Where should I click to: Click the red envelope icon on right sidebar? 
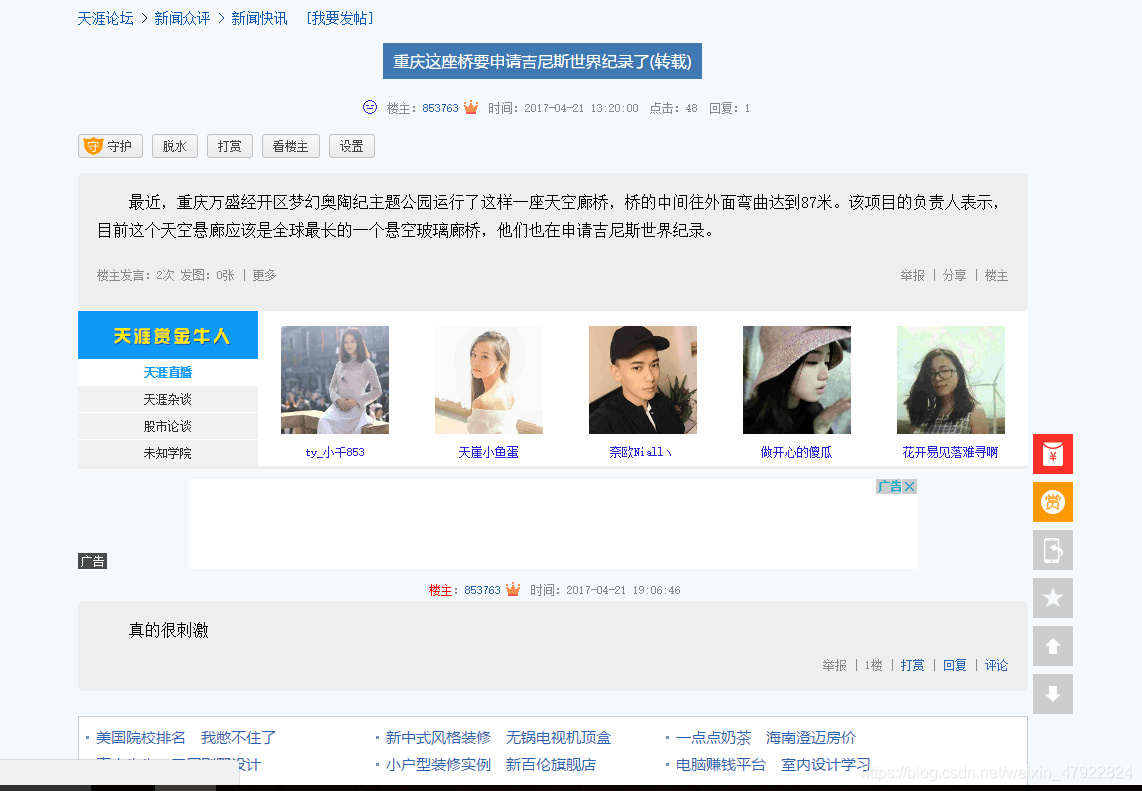1052,454
